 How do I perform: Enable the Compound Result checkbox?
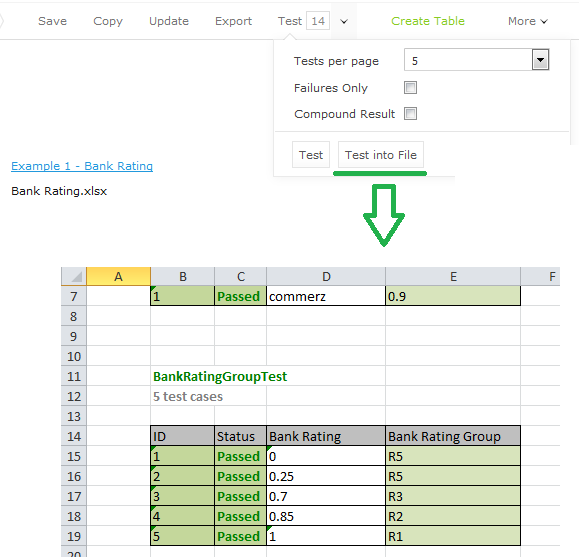[410, 114]
